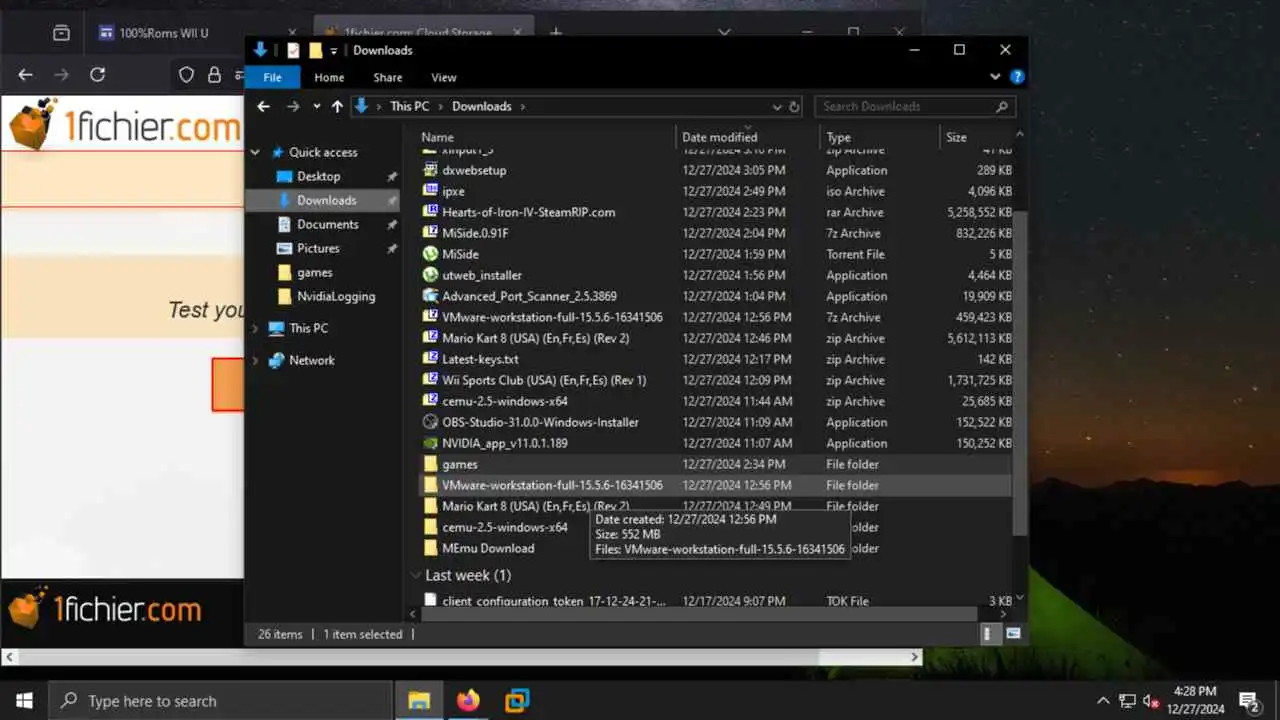Image resolution: width=1280 pixels, height=720 pixels.
Task: Click the file list vertical scrollbar
Action: click(x=1020, y=372)
